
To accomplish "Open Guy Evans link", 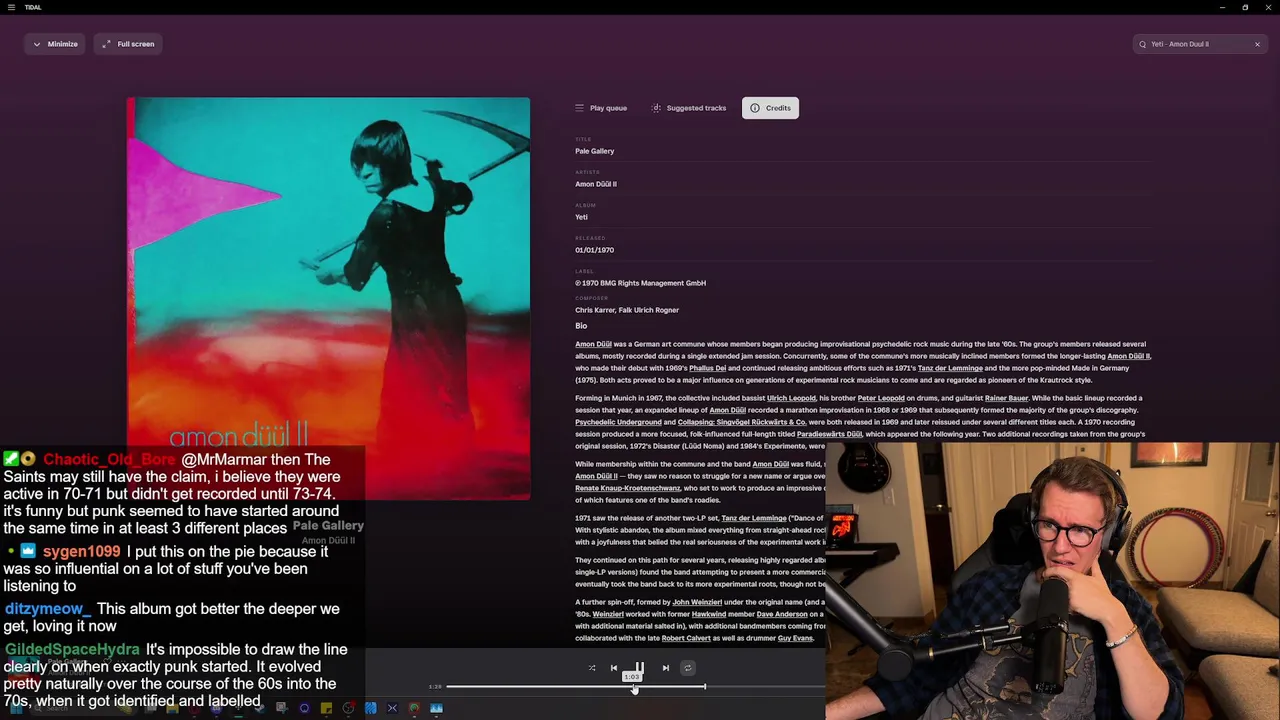I will pos(795,638).
